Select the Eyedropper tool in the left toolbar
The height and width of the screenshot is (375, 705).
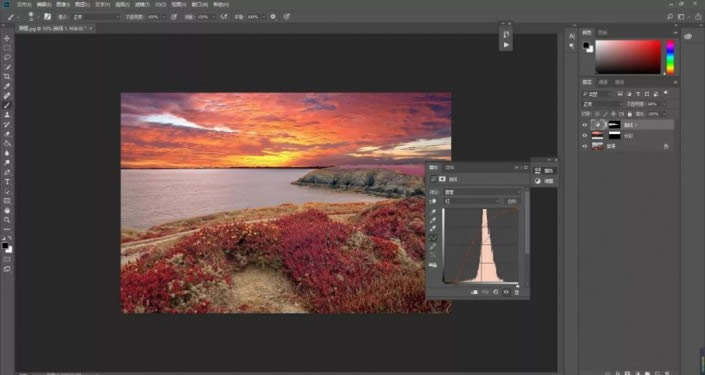pyautogui.click(x=7, y=86)
